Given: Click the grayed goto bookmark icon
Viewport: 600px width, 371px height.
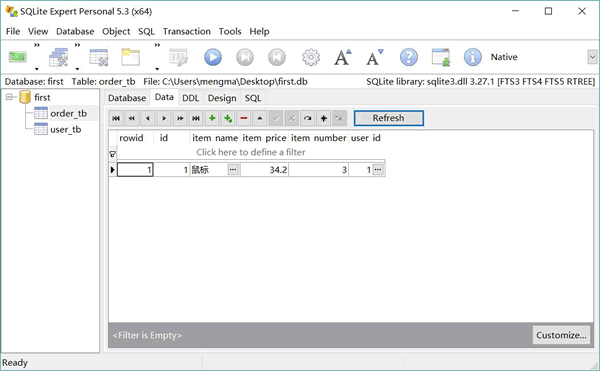Looking at the screenshot, I should coord(339,118).
